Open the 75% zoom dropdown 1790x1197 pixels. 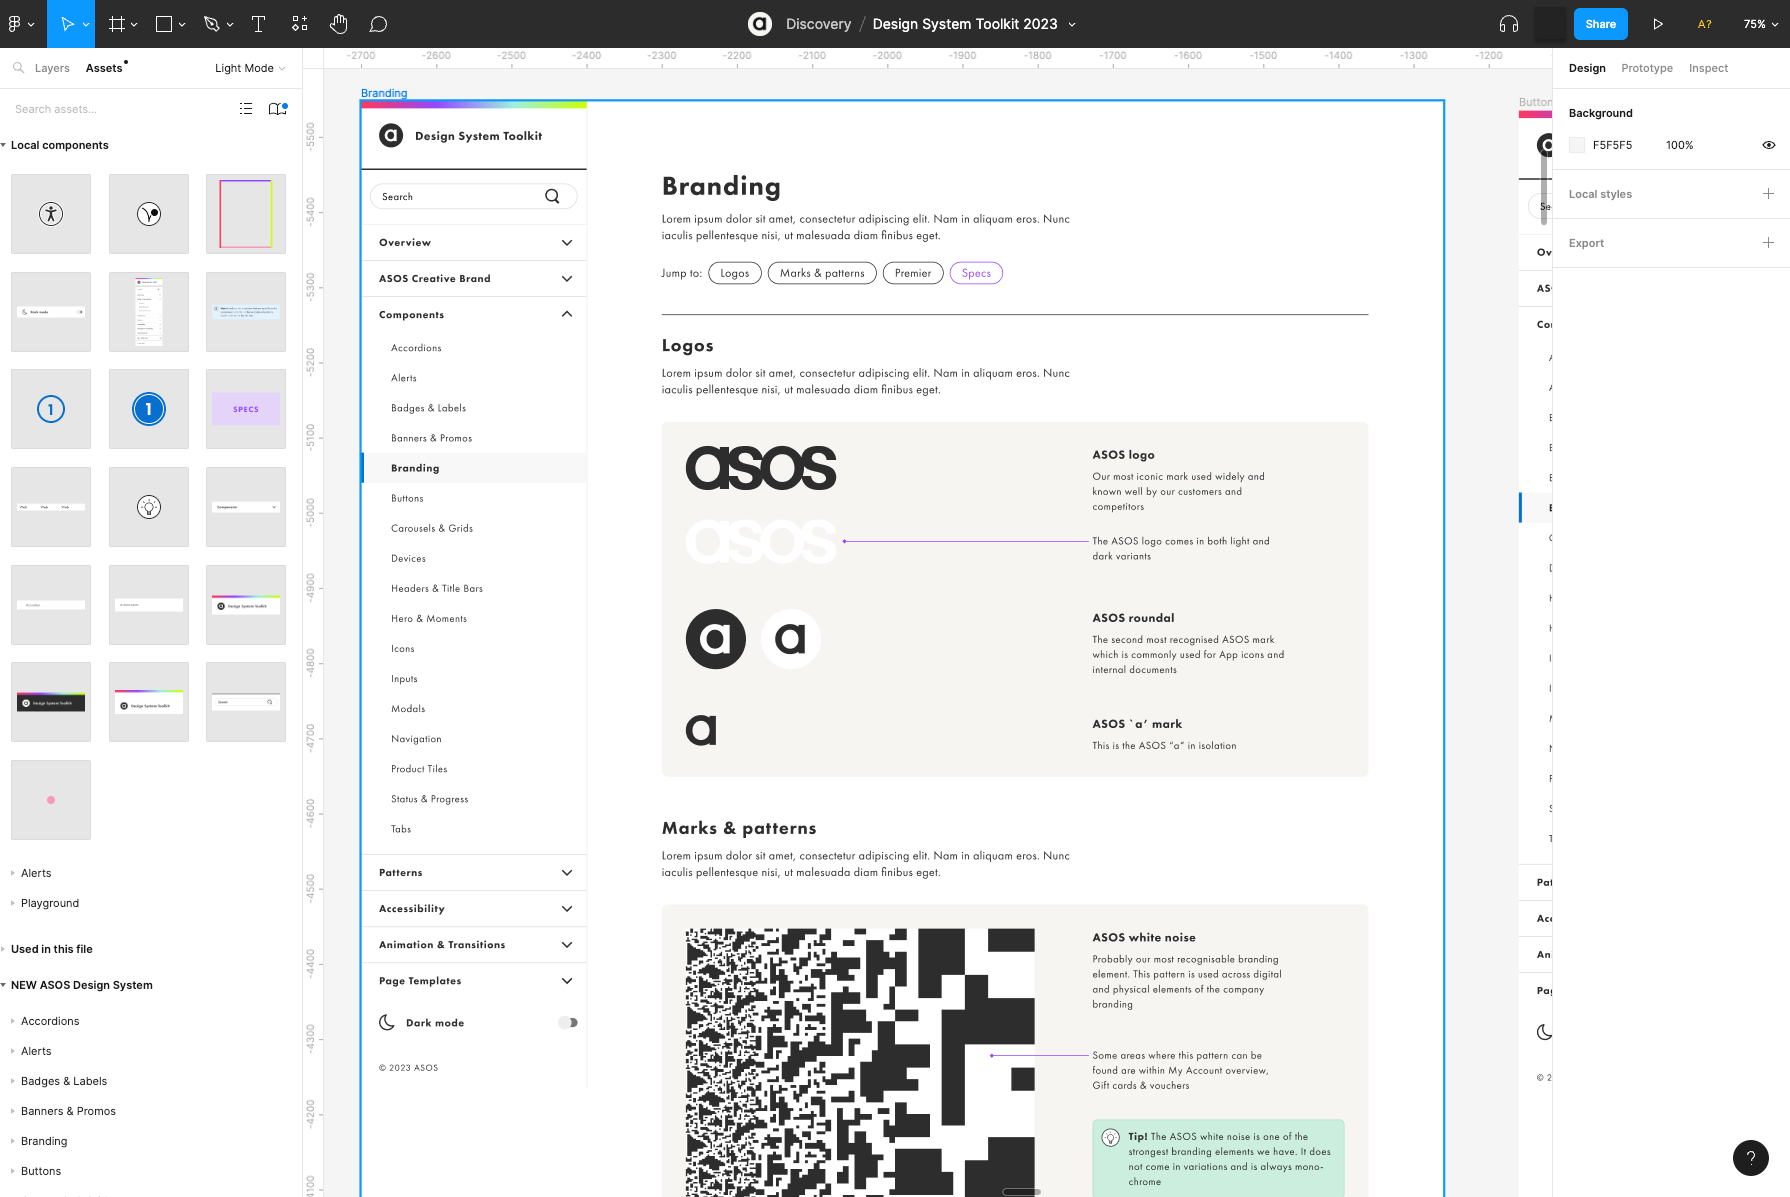point(1761,24)
